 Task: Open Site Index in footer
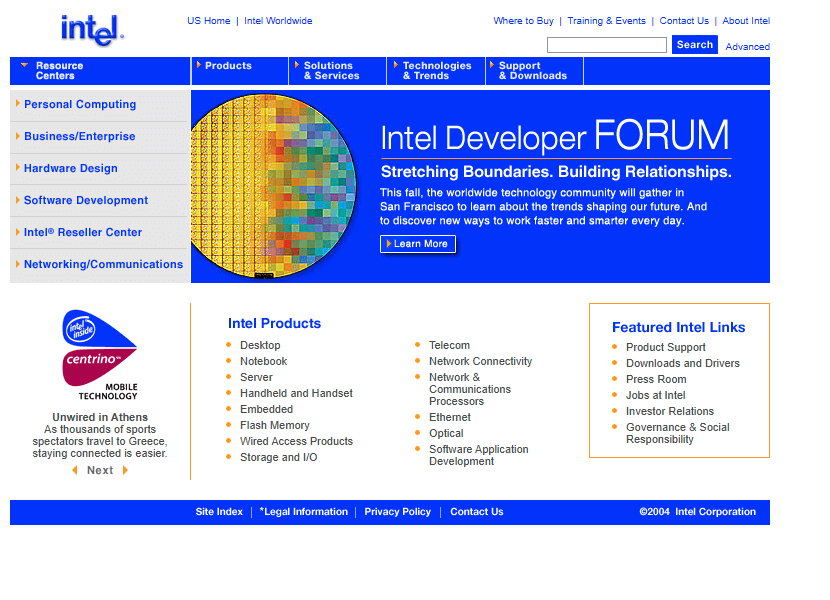coord(219,512)
